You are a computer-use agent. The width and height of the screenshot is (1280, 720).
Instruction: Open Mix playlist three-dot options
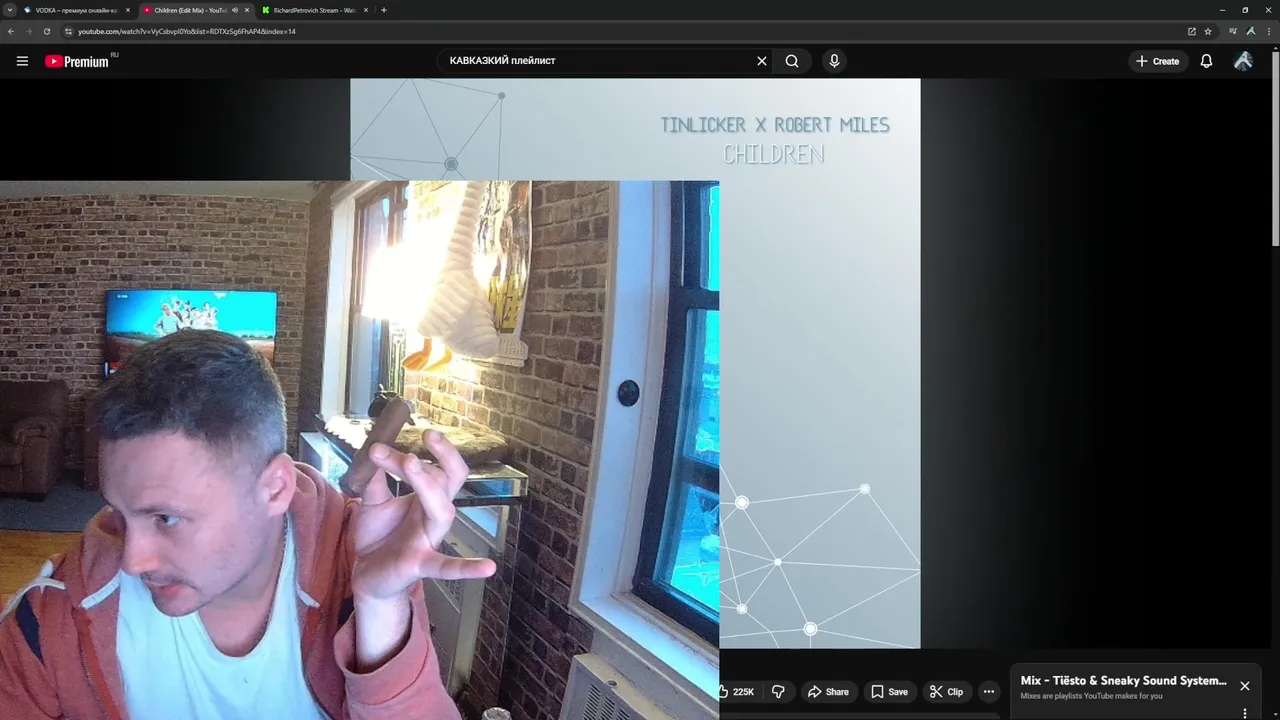[x=1245, y=713]
